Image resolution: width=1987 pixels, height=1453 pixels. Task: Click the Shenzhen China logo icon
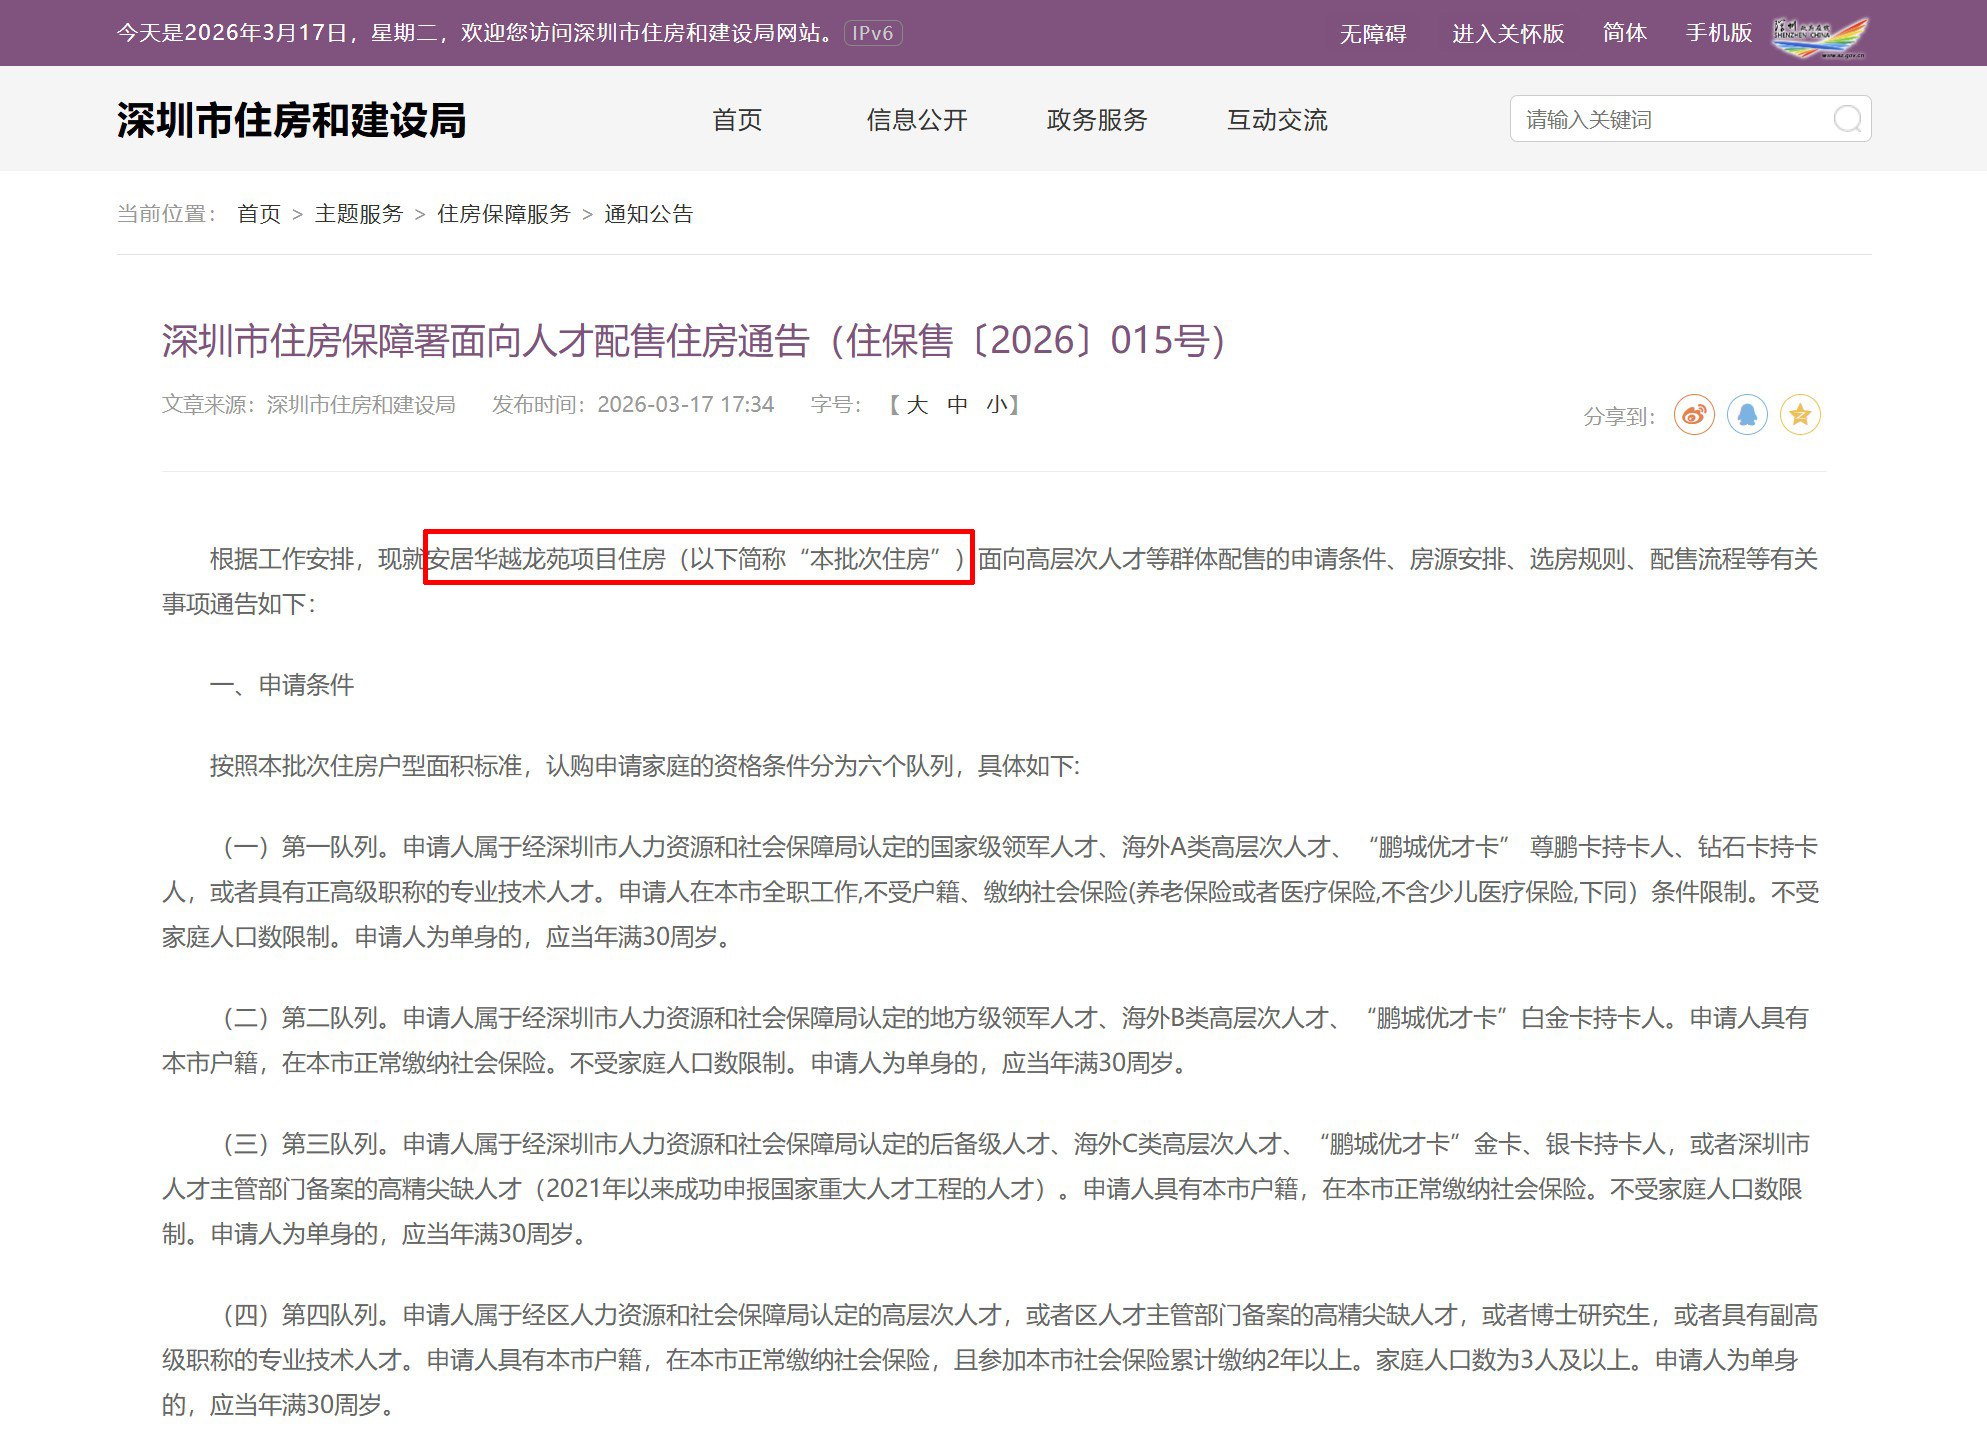[x=1819, y=35]
